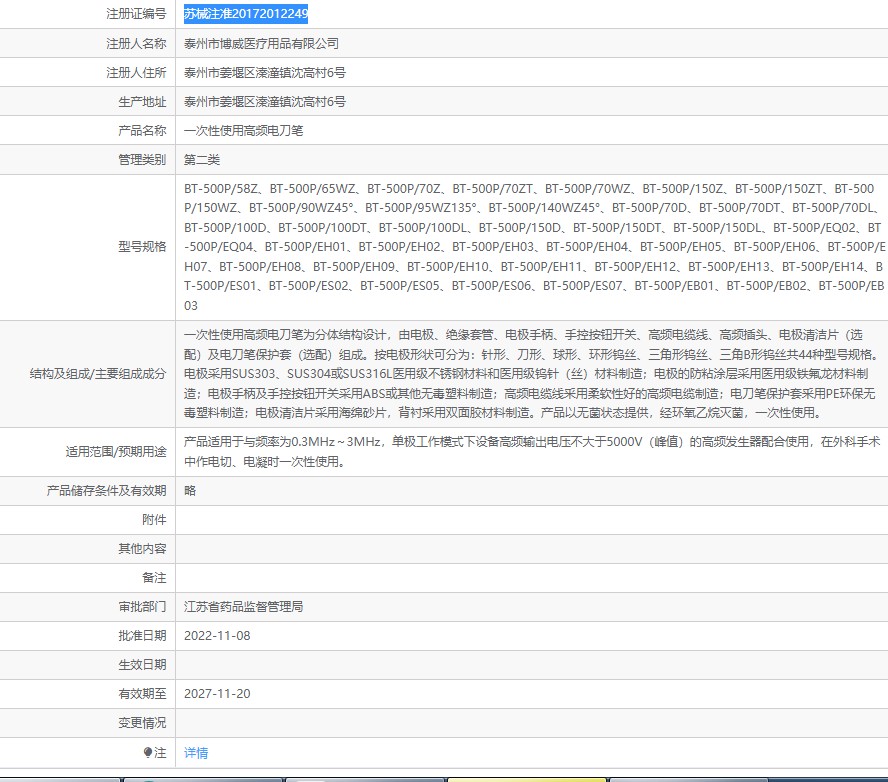
Task: Click the 结构及组成/主要组成成分 label
Action: point(98,374)
